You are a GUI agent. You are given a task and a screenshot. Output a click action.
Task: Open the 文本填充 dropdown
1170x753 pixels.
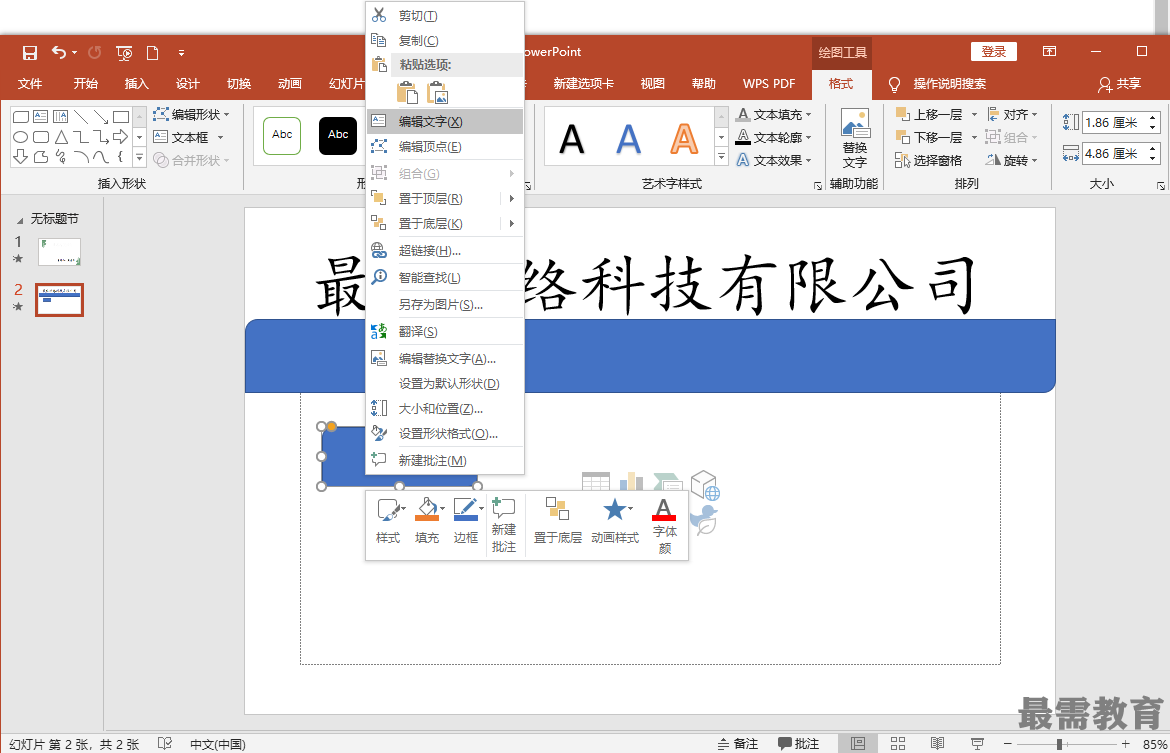pos(774,114)
